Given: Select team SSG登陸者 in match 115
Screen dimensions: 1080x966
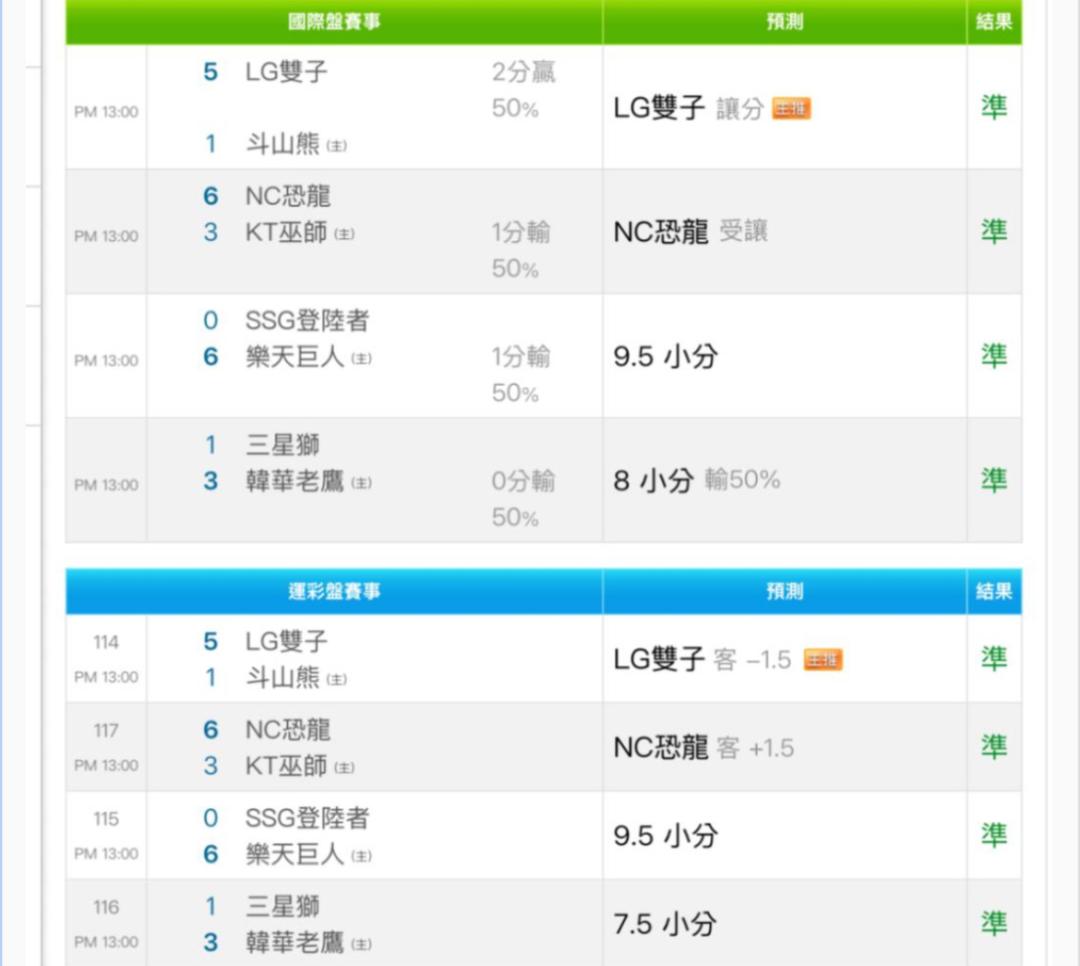Looking at the screenshot, I should pyautogui.click(x=307, y=819).
